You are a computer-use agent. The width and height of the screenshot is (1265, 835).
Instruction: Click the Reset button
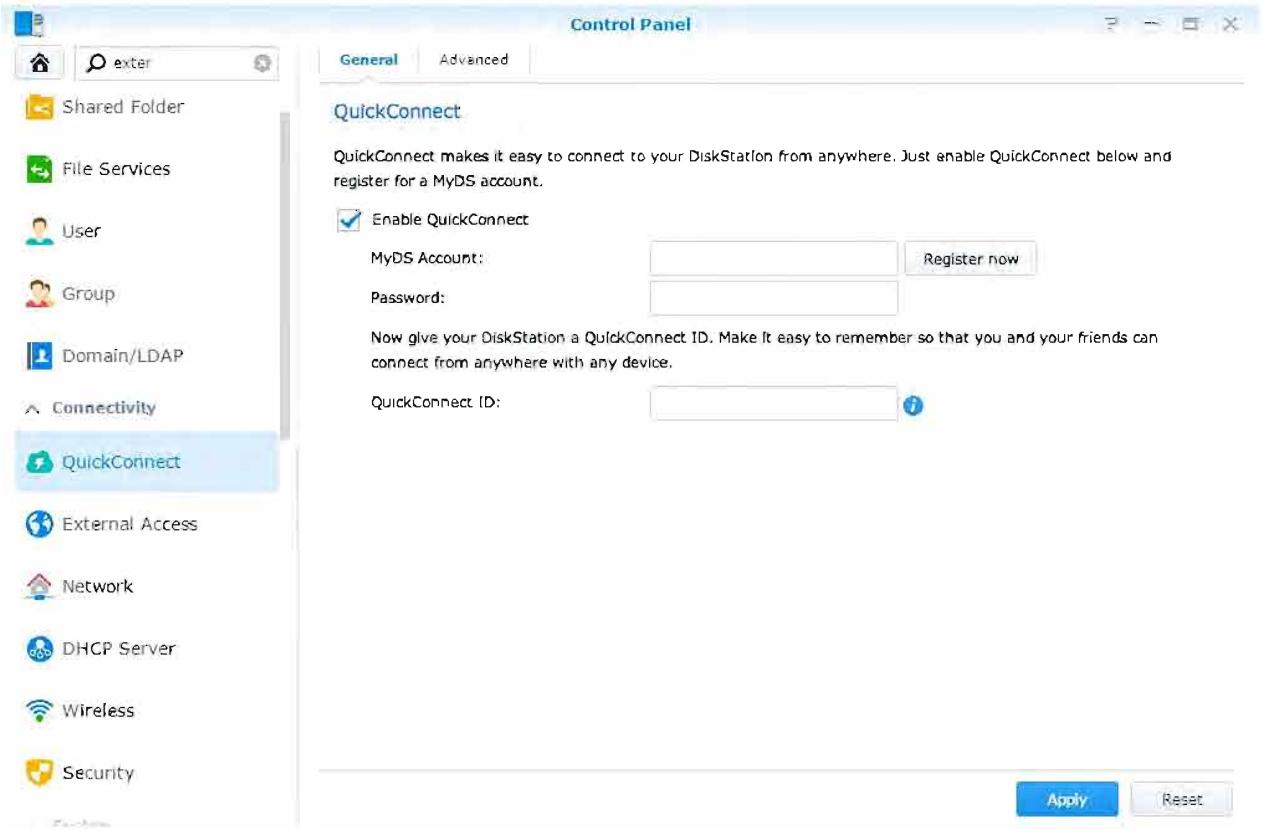coord(1182,800)
